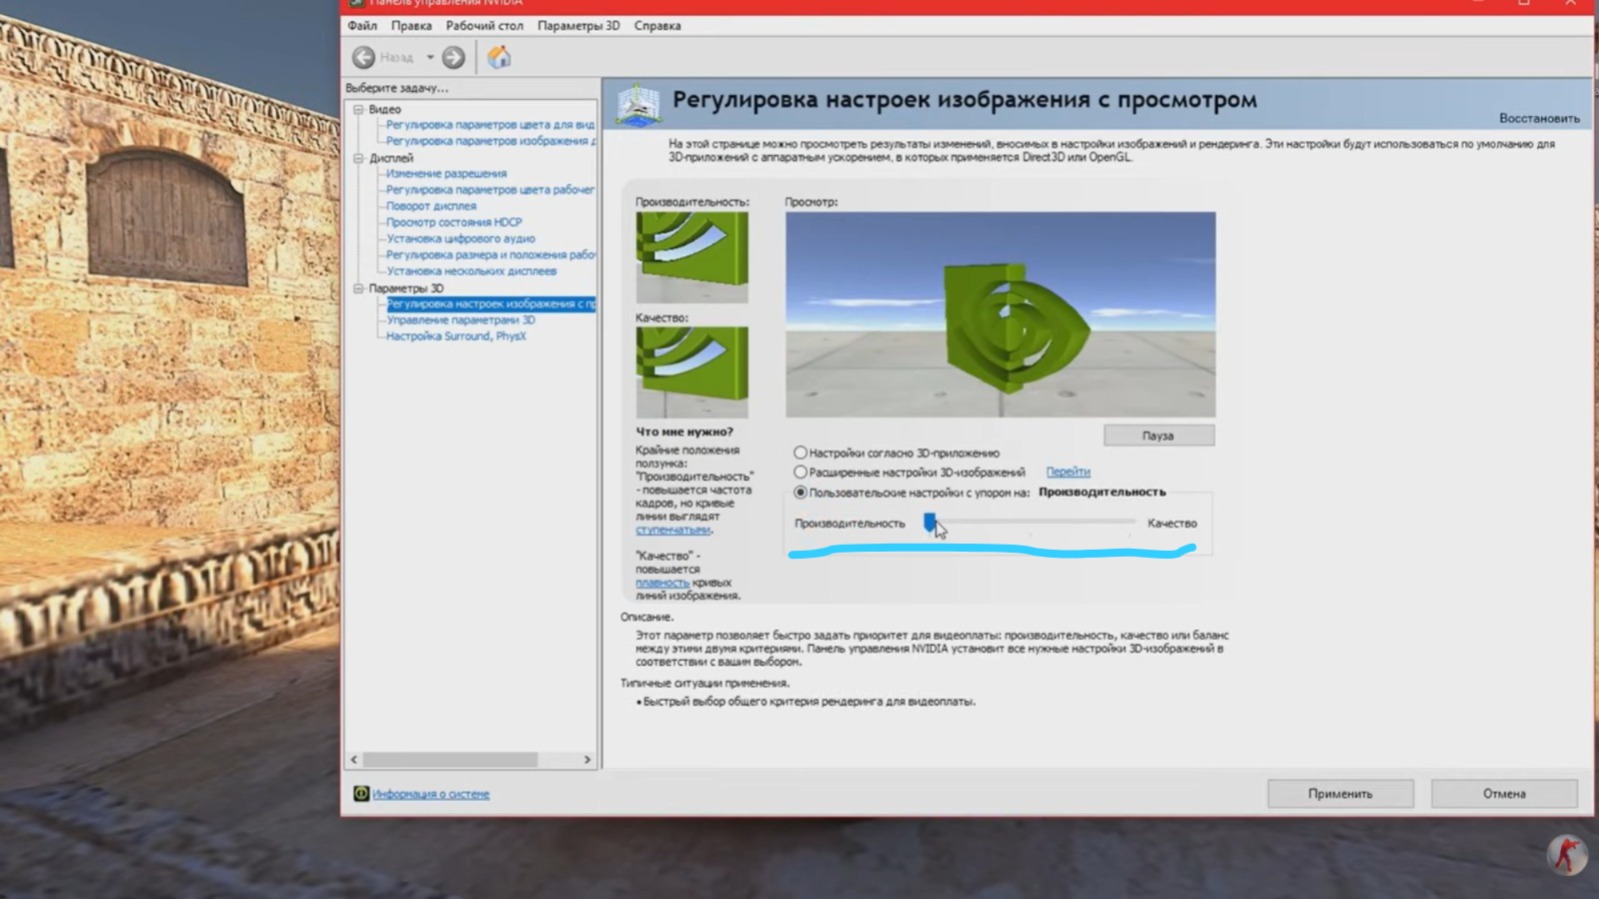The image size is (1599, 899).
Task: Collapse the Параметры 3D tree section
Action: point(359,288)
